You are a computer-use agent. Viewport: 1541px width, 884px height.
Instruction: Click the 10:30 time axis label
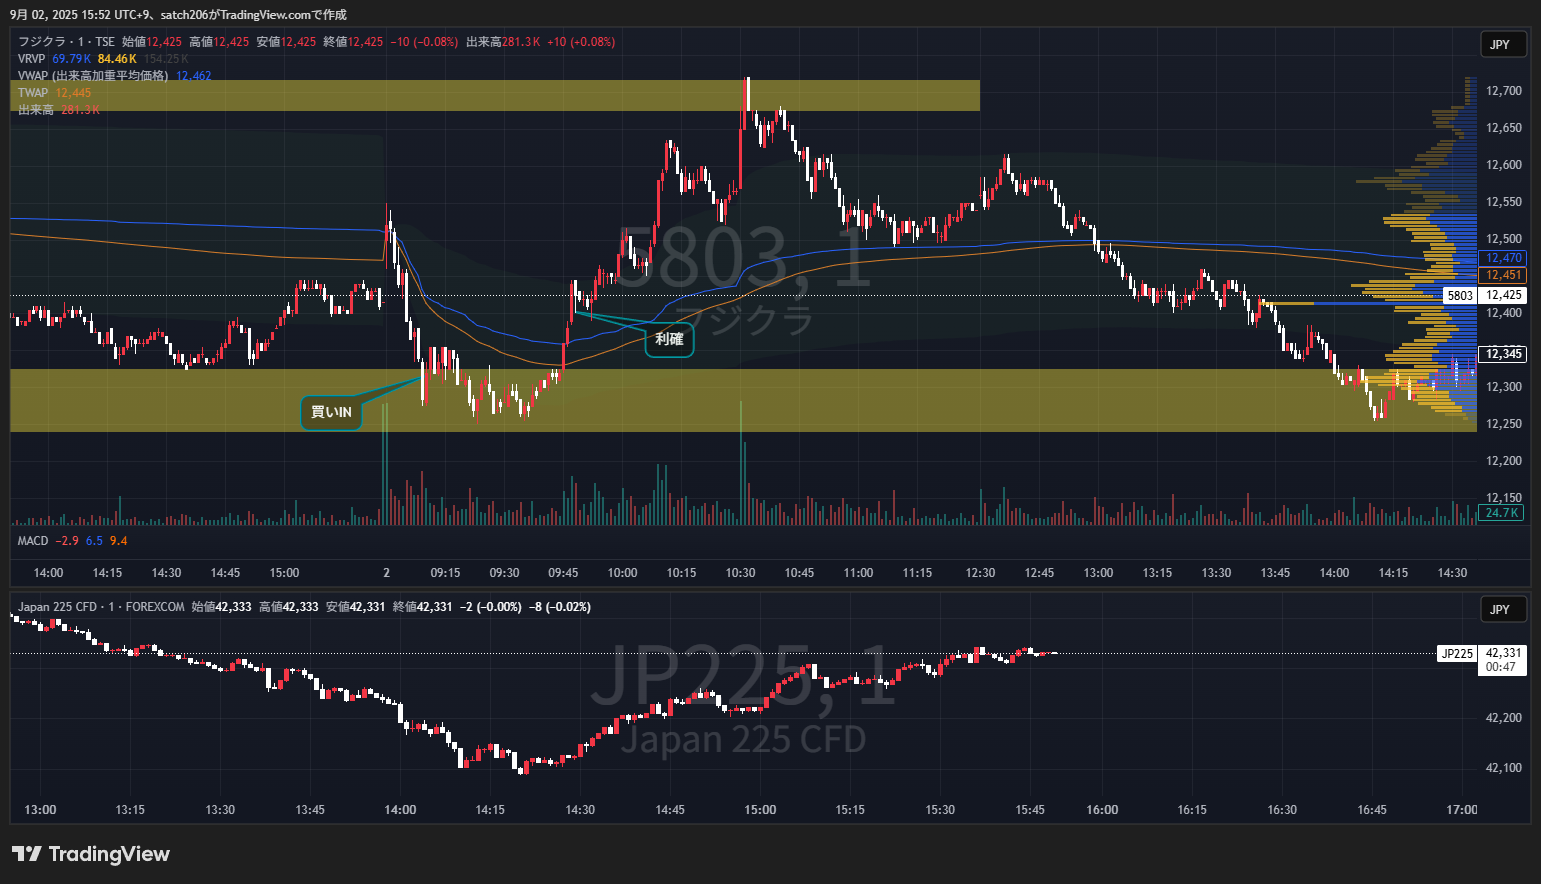pos(740,573)
